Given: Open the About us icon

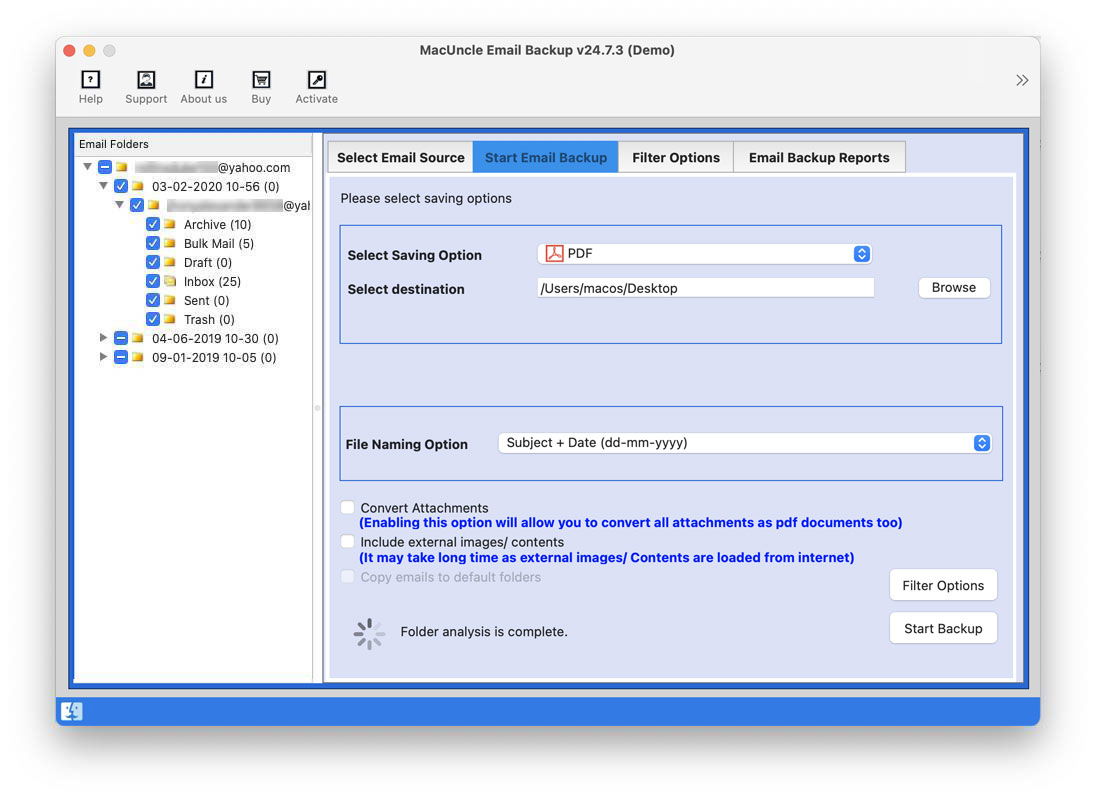Looking at the screenshot, I should (x=203, y=81).
